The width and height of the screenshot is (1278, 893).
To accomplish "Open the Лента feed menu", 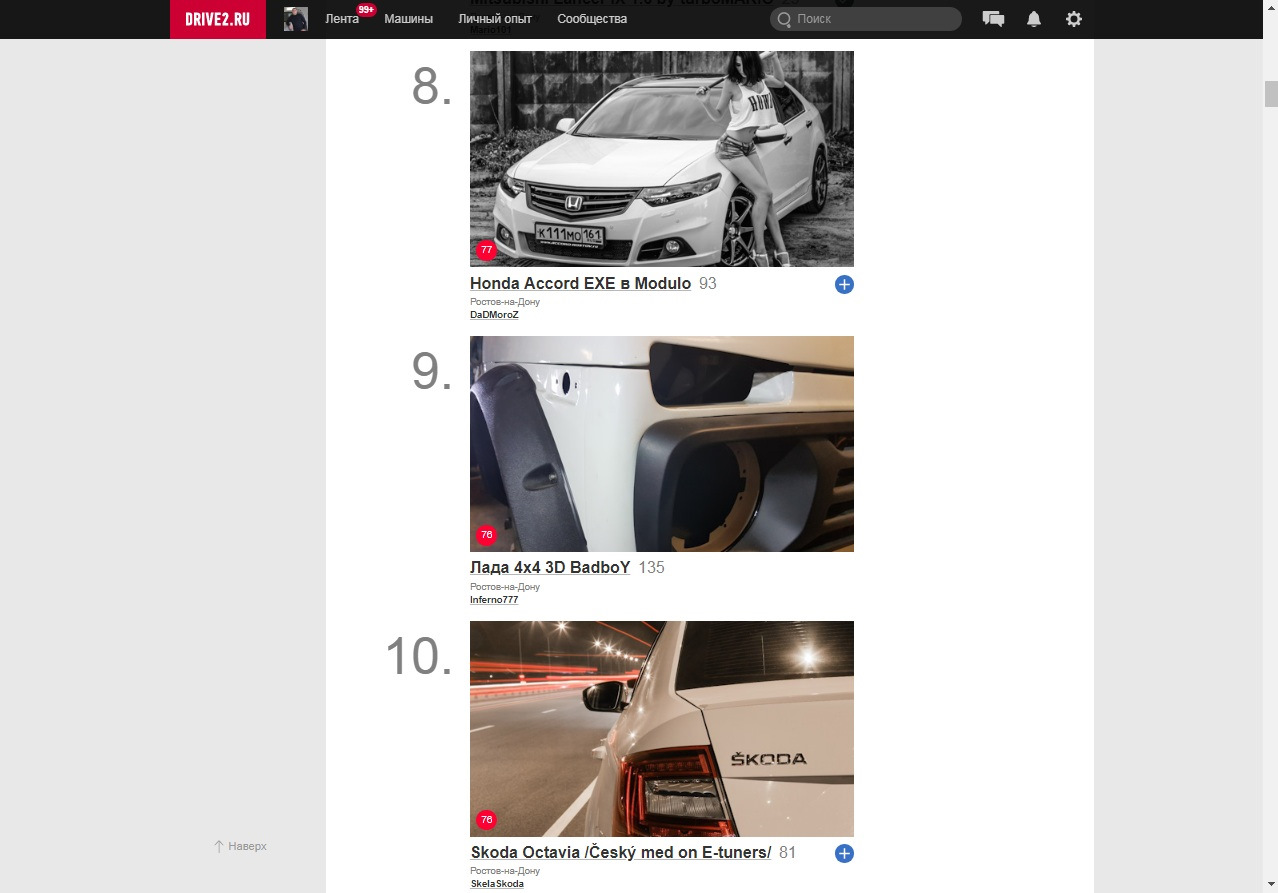I will coord(342,19).
